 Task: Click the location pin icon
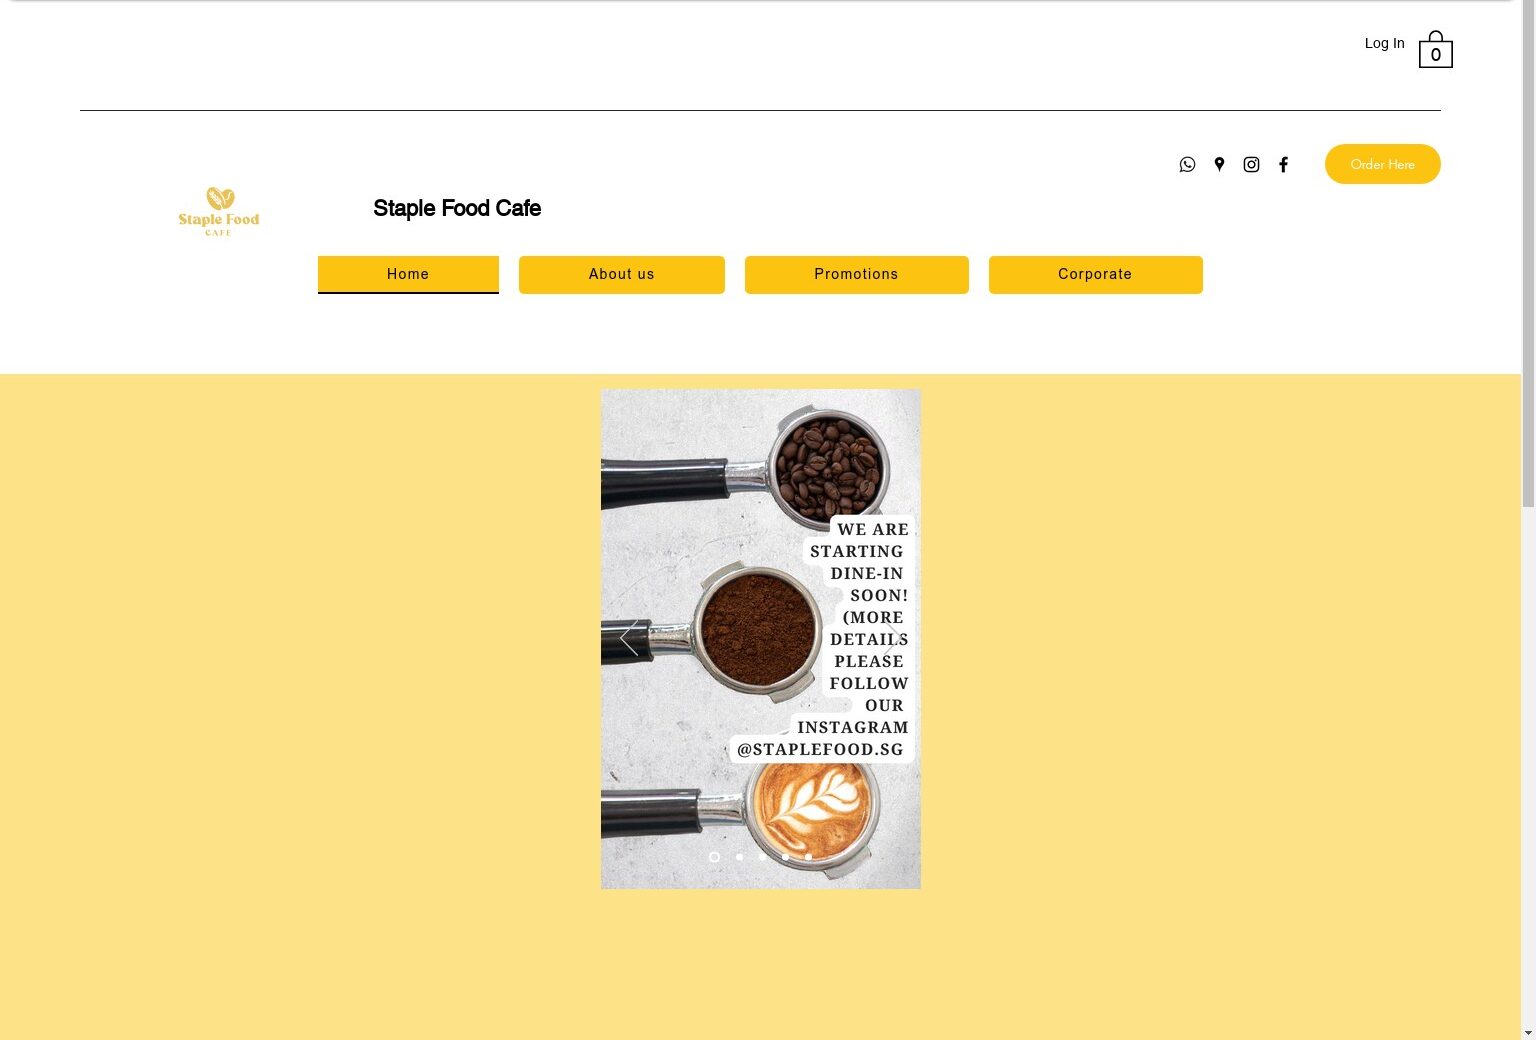[1219, 165]
